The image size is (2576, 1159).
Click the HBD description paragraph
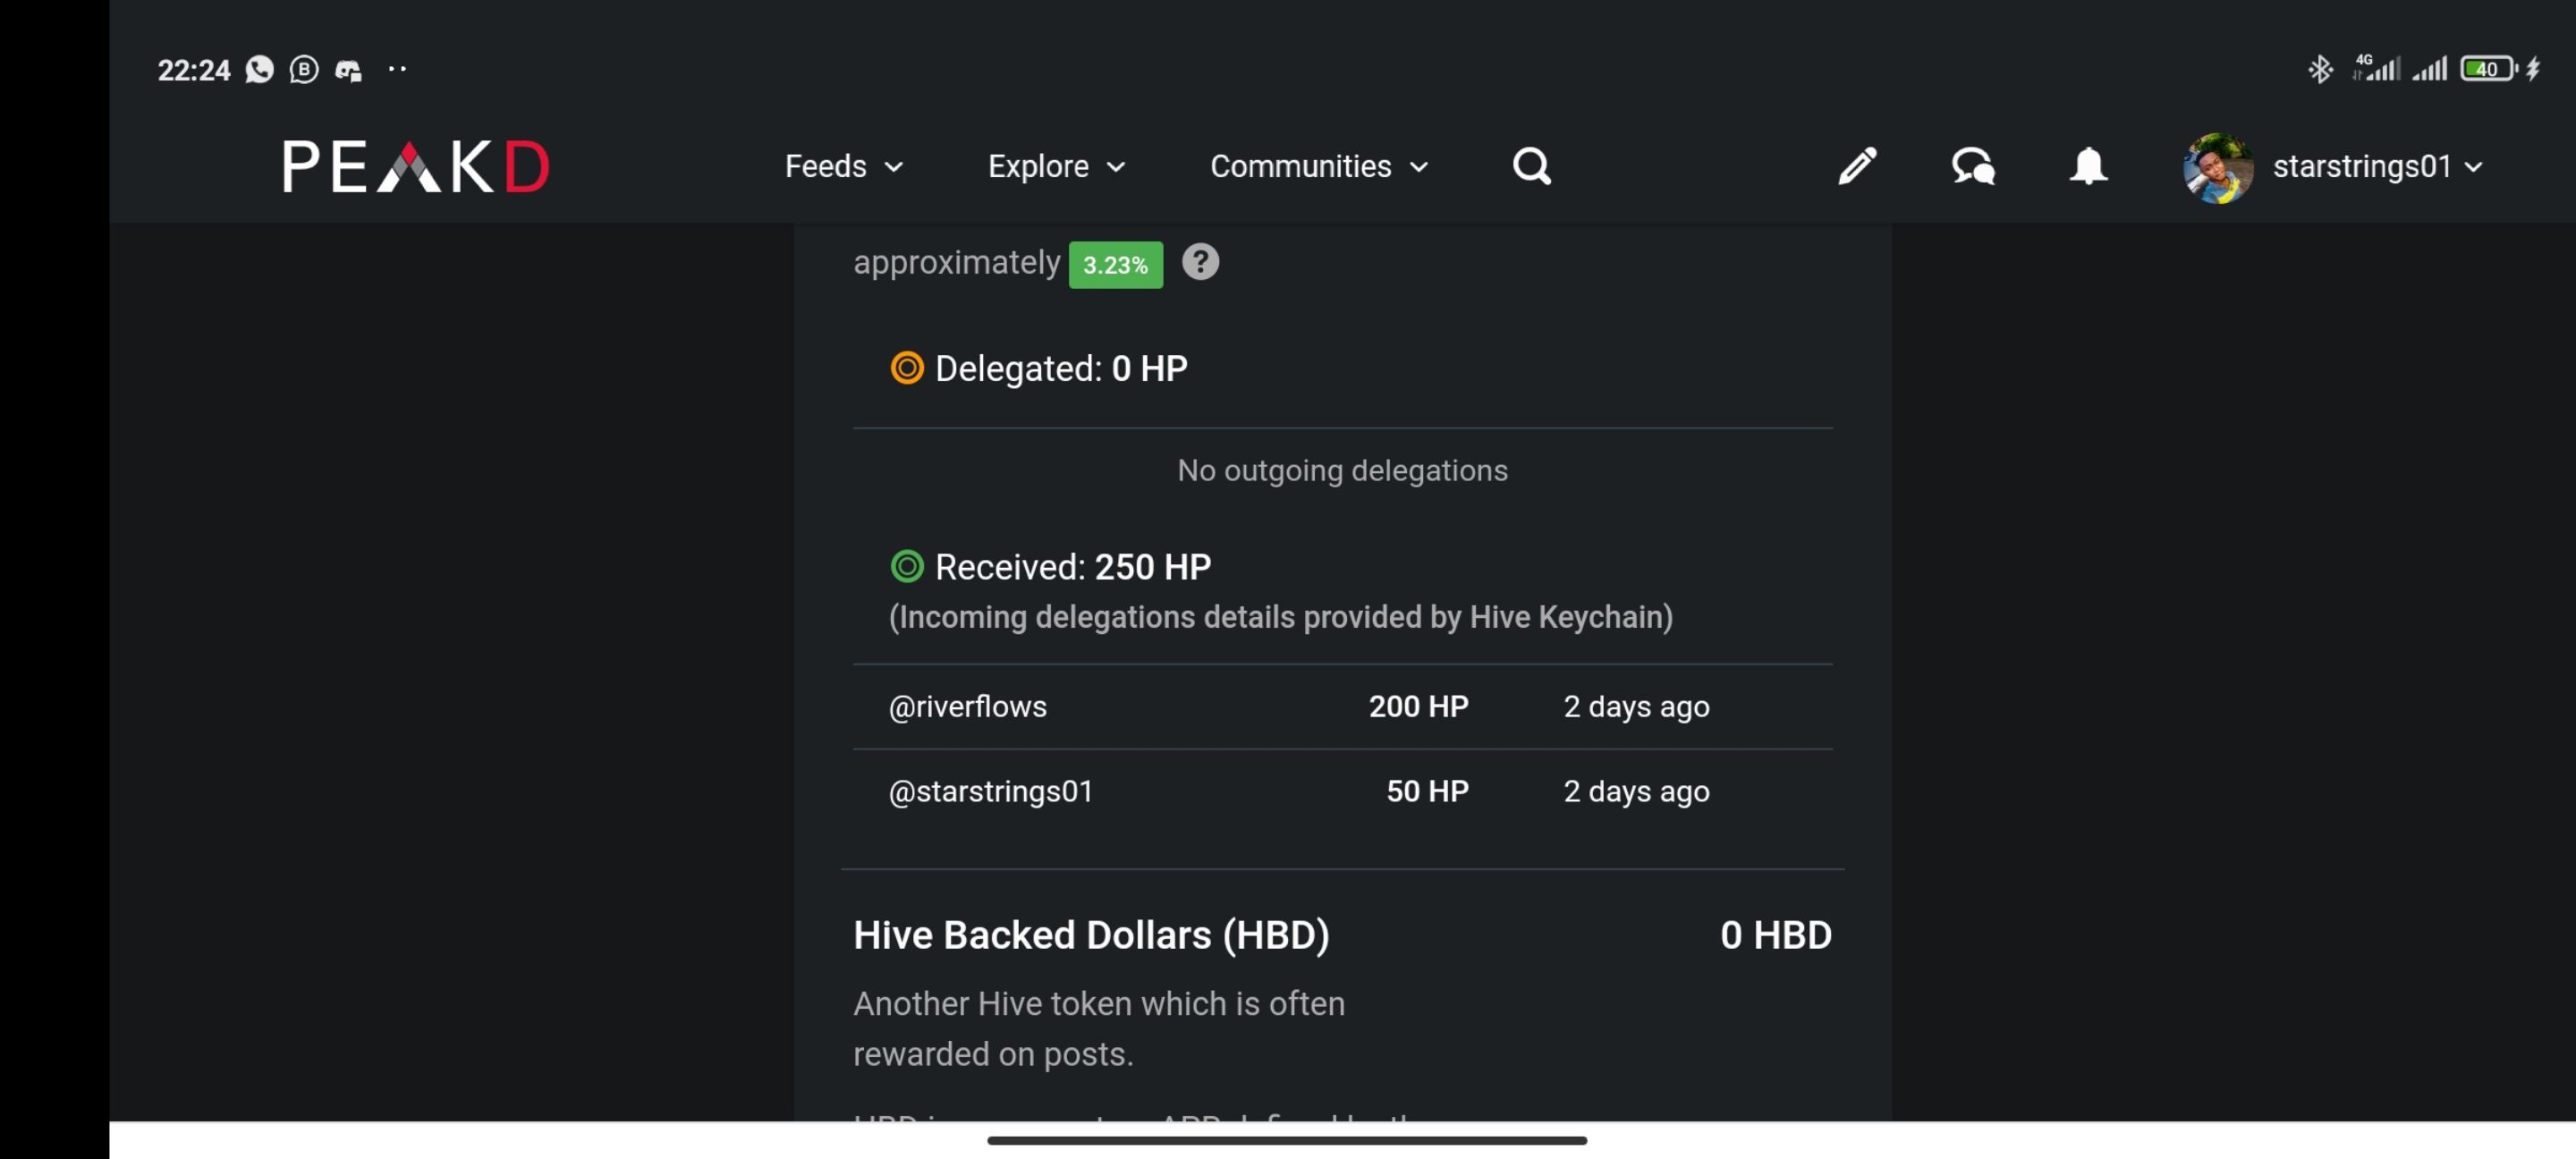[x=1099, y=1028]
